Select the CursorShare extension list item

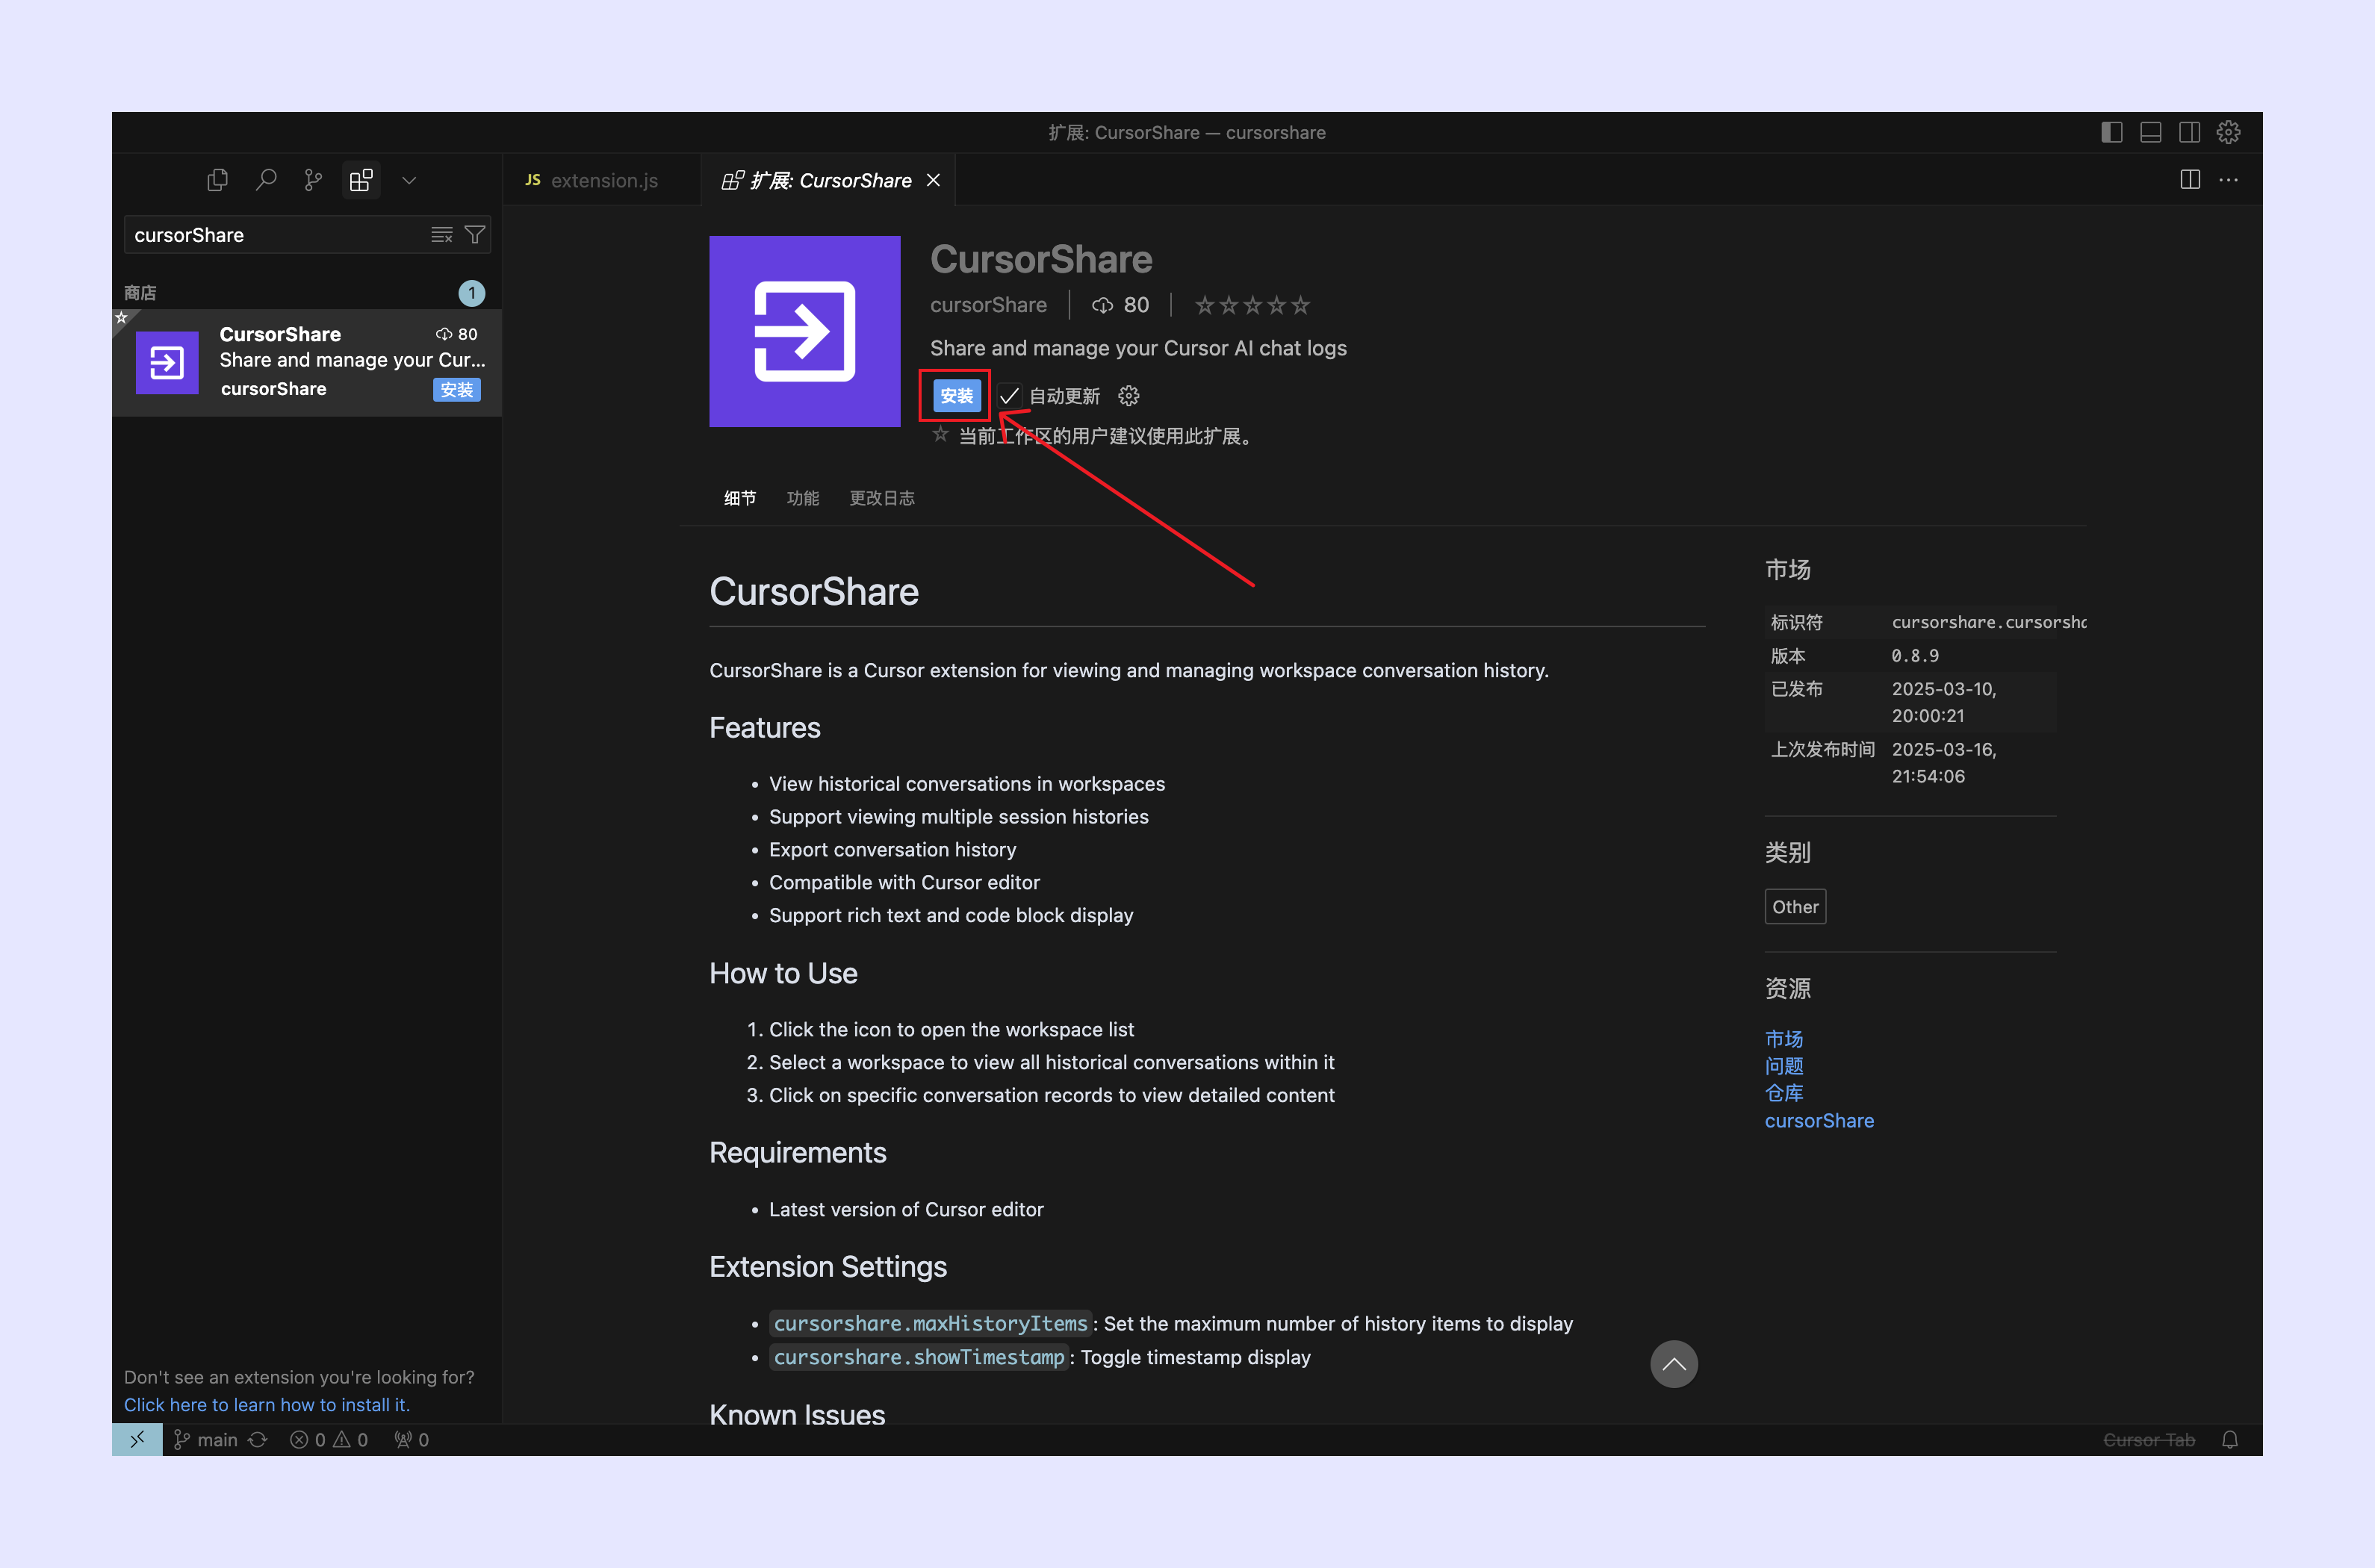tap(307, 362)
